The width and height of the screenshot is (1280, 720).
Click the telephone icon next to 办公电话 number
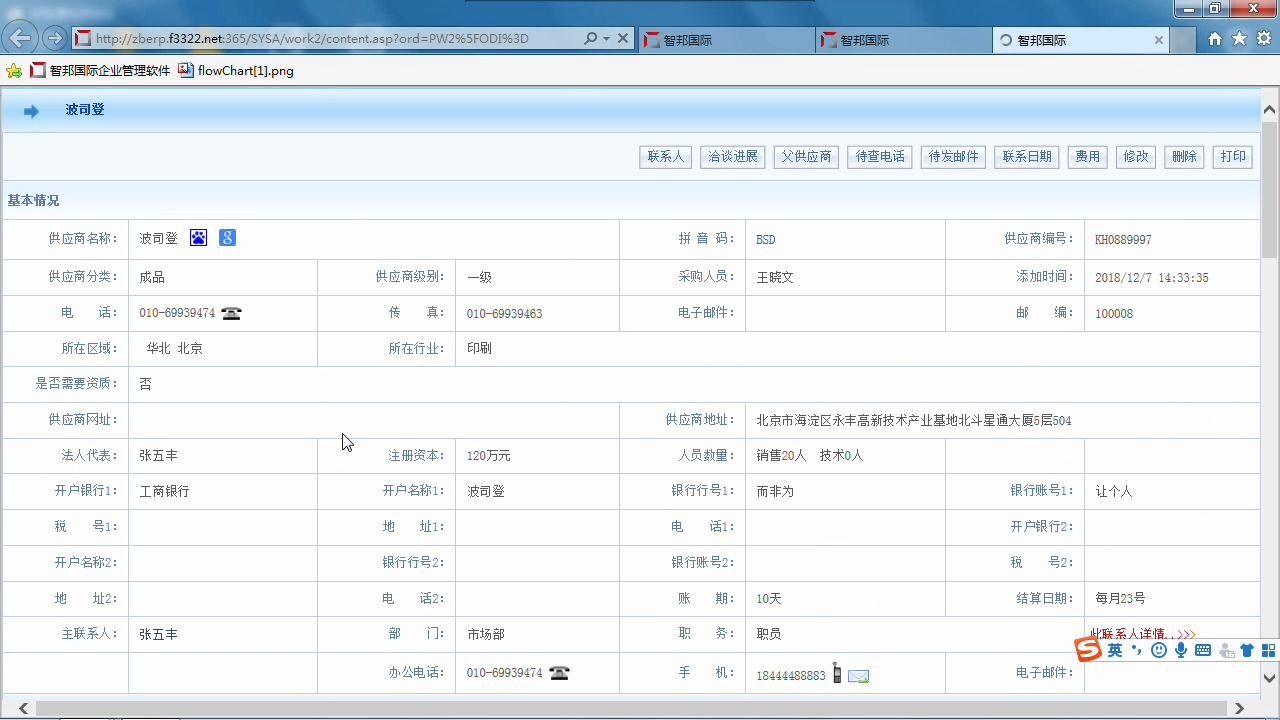tap(559, 673)
